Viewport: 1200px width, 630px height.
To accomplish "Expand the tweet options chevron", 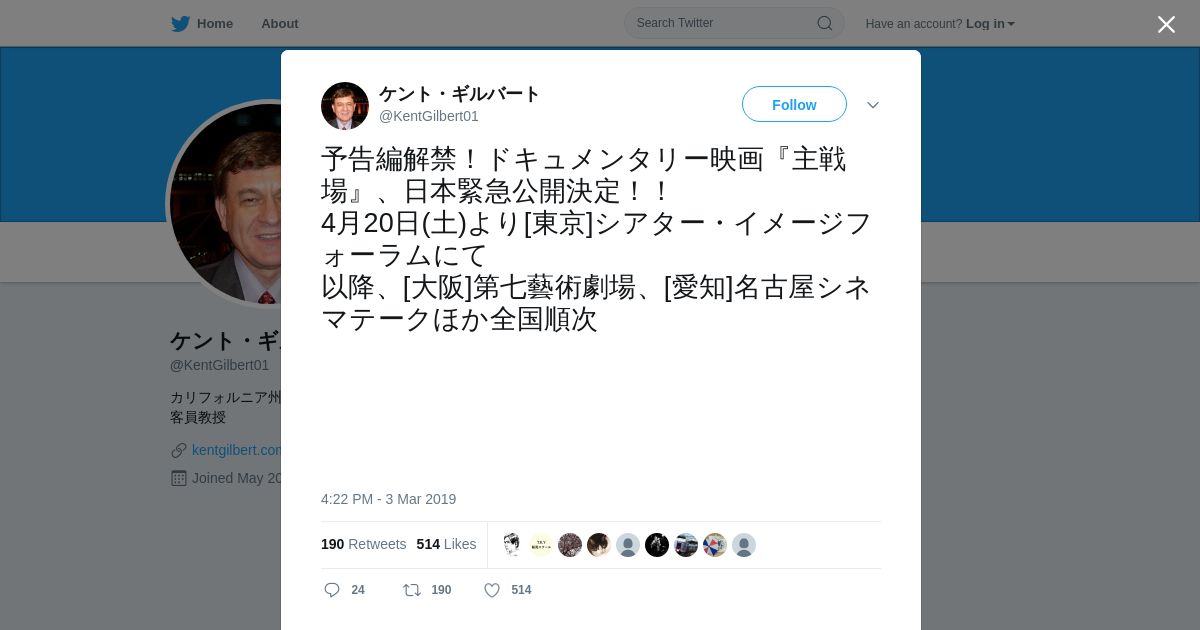I will pos(873,105).
